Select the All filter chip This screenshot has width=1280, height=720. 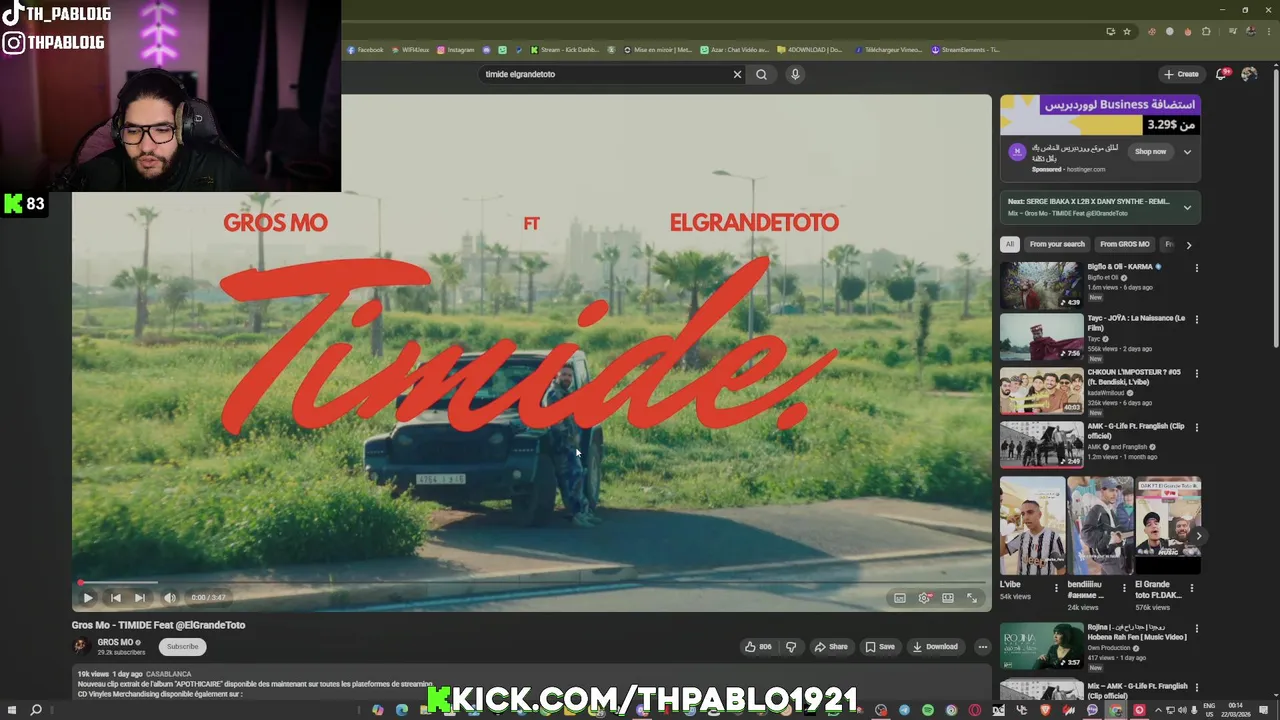click(x=1010, y=244)
